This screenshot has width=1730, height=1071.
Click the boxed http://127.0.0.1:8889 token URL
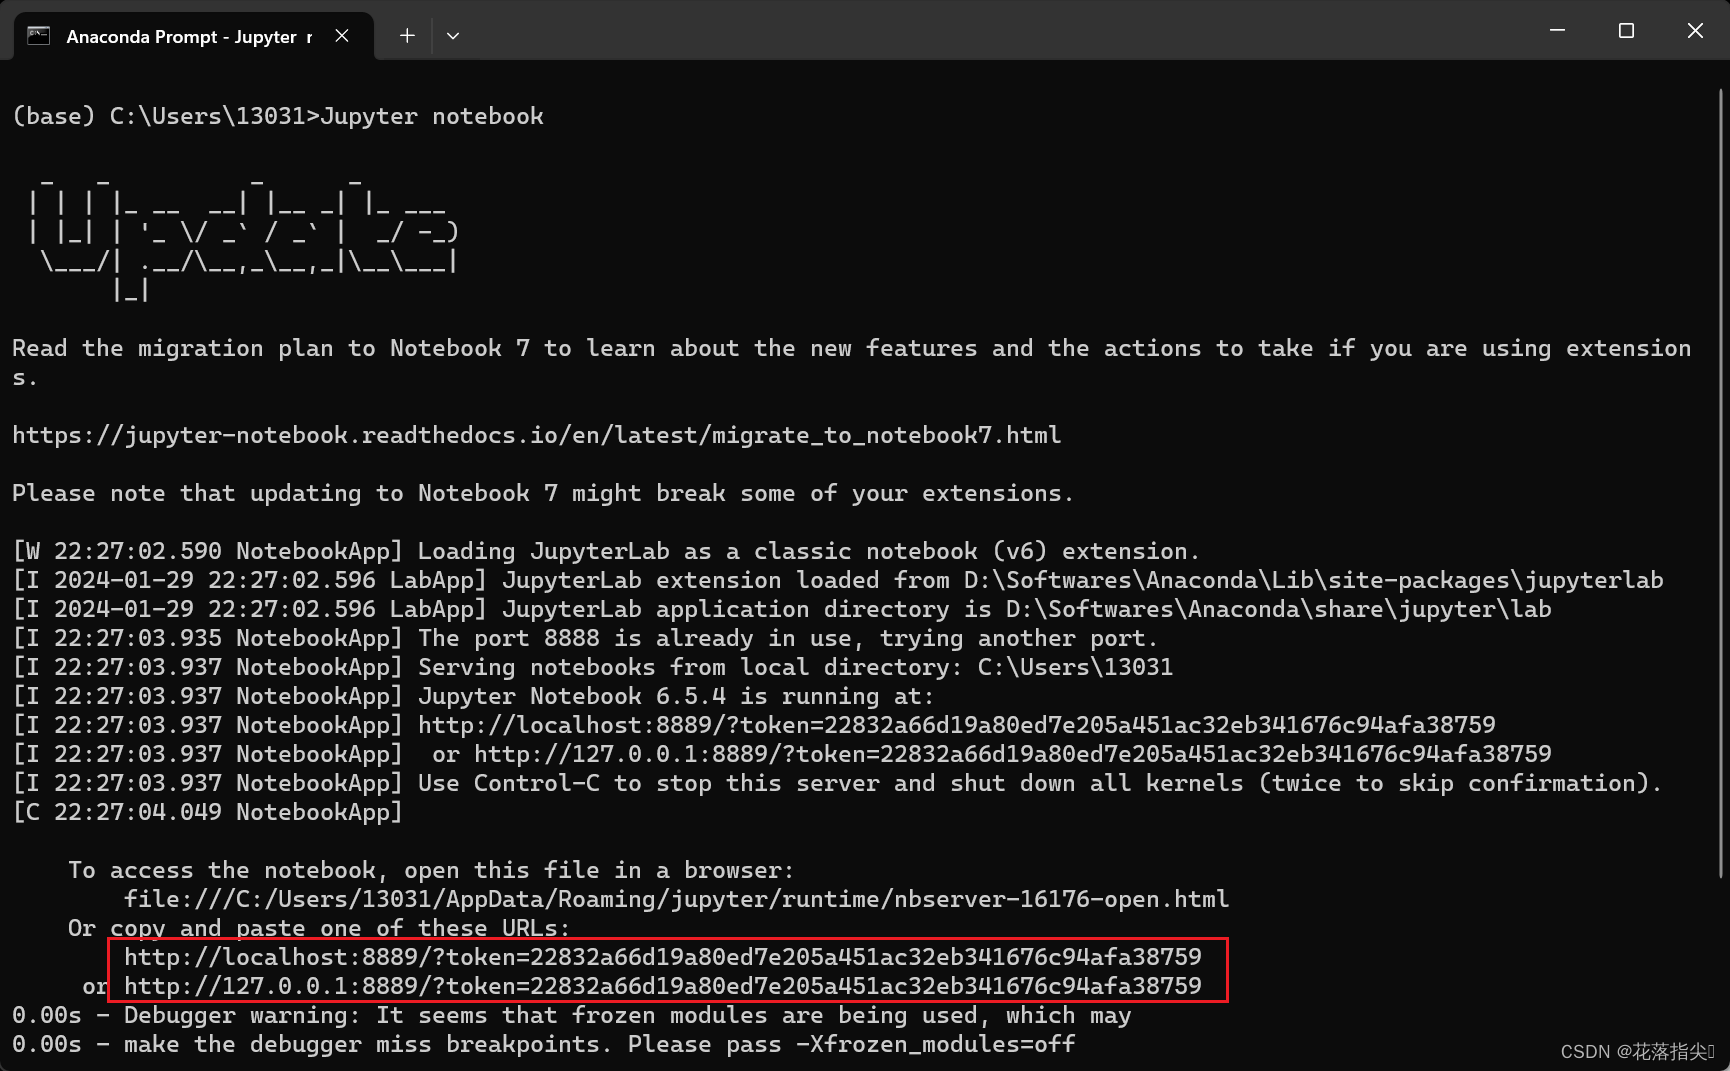tap(663, 986)
